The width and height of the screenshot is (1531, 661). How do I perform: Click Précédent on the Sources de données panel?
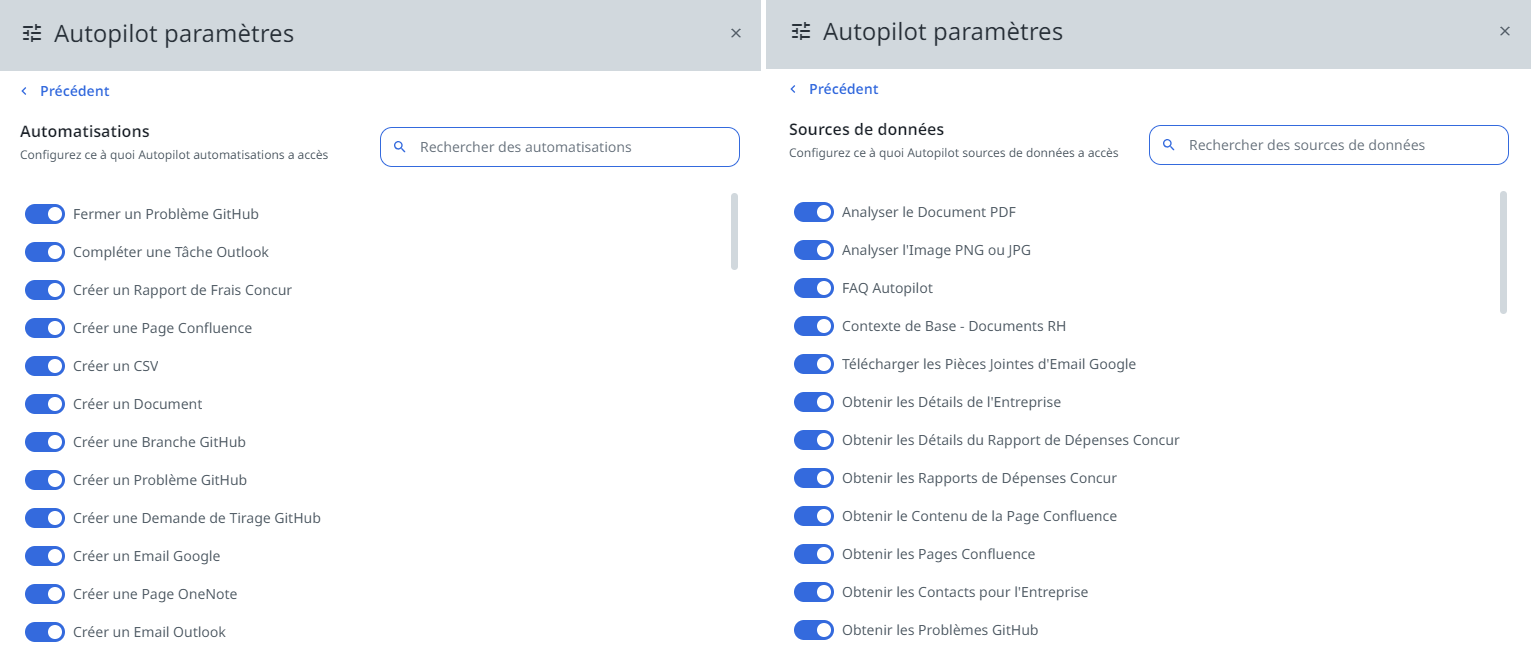point(843,88)
